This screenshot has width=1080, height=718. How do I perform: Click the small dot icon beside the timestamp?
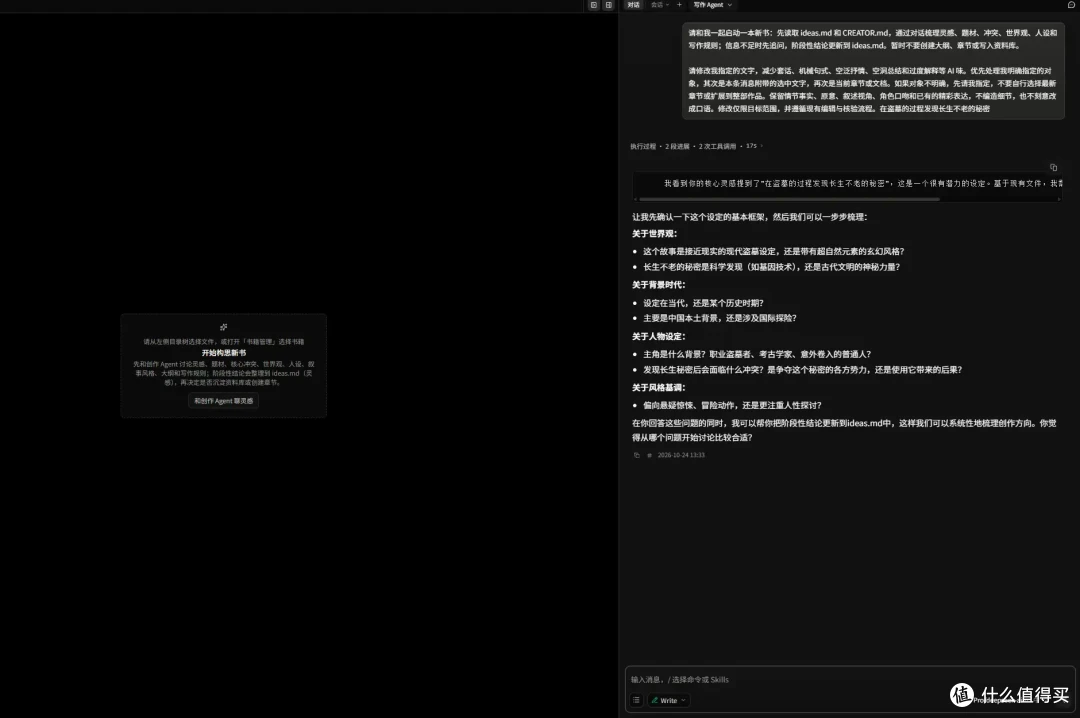tap(650, 455)
